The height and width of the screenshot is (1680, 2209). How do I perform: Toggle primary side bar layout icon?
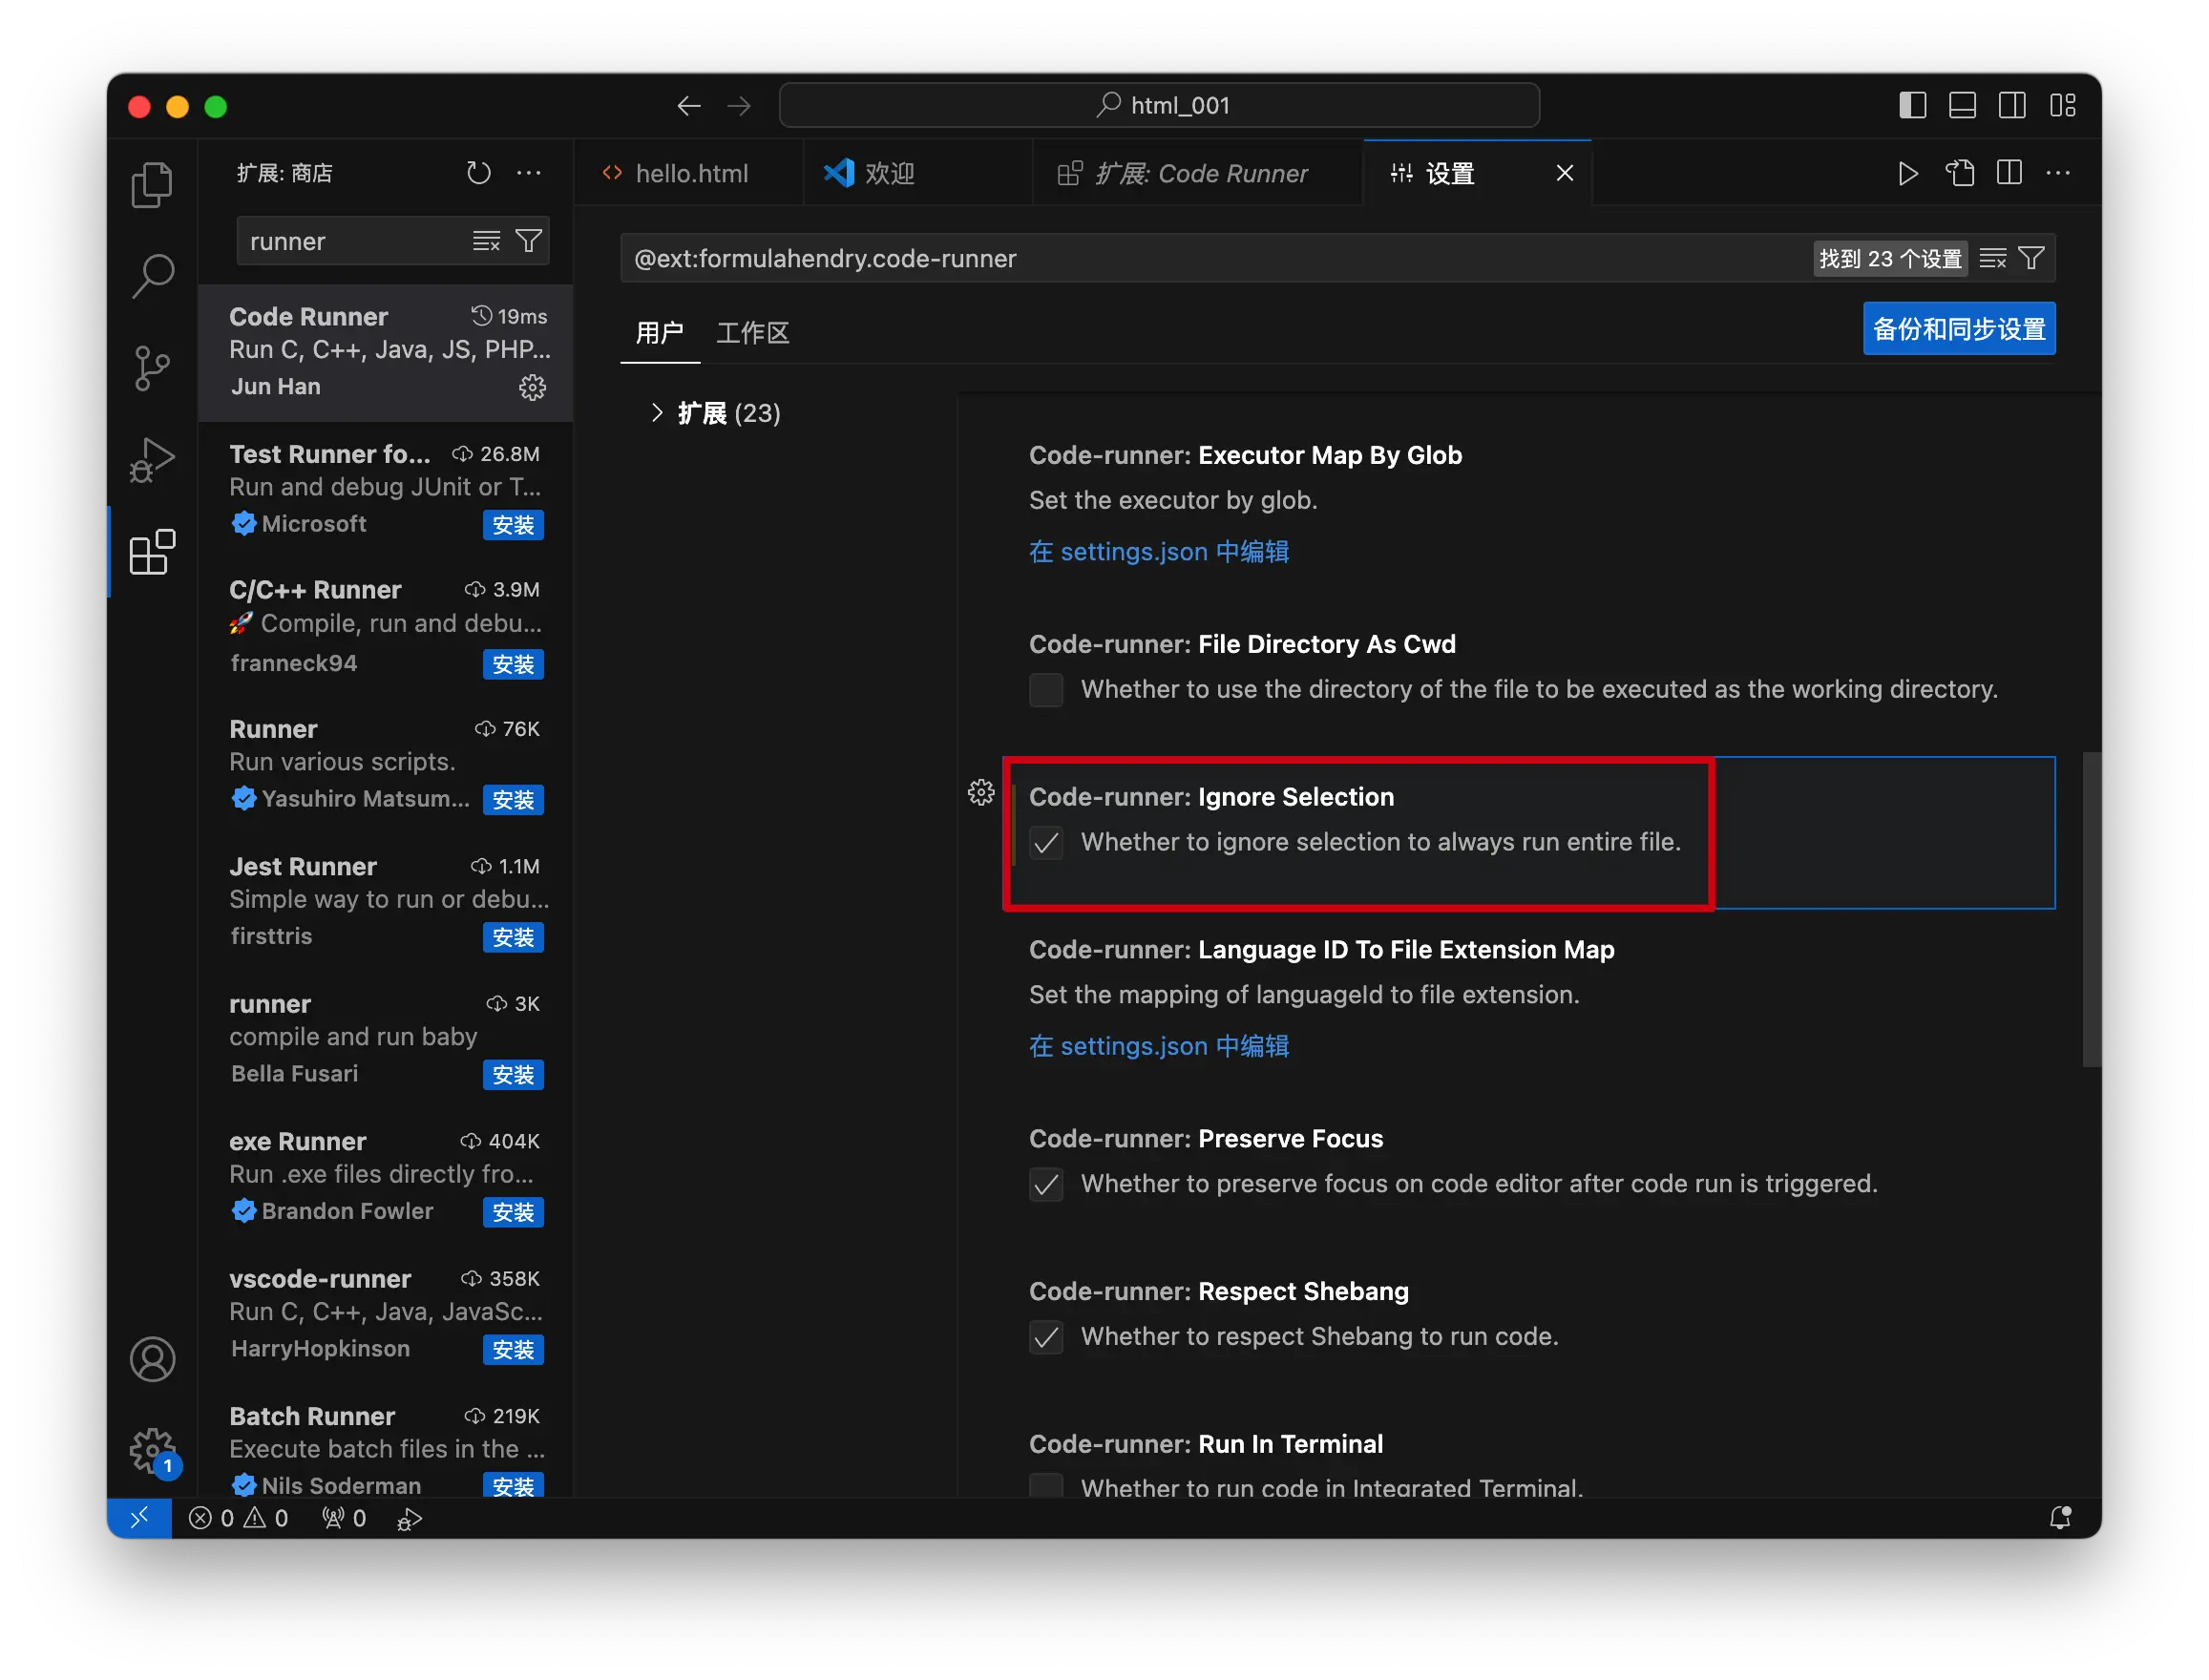(x=1912, y=105)
